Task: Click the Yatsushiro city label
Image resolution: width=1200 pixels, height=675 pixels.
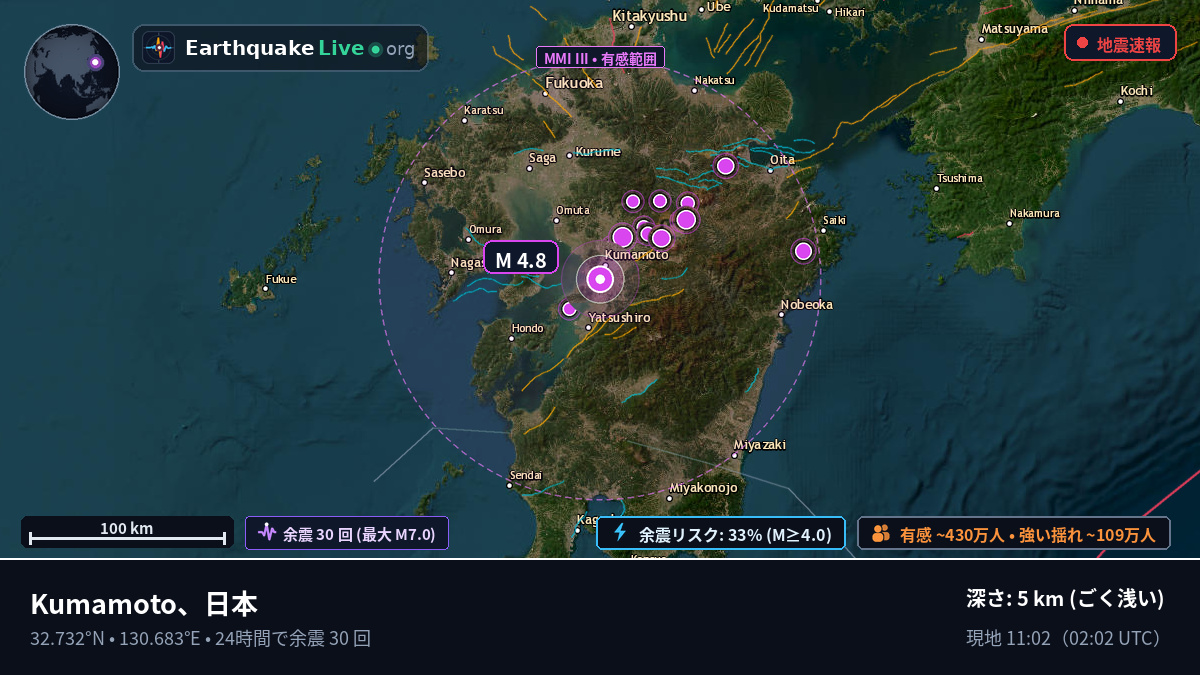Action: pyautogui.click(x=619, y=318)
